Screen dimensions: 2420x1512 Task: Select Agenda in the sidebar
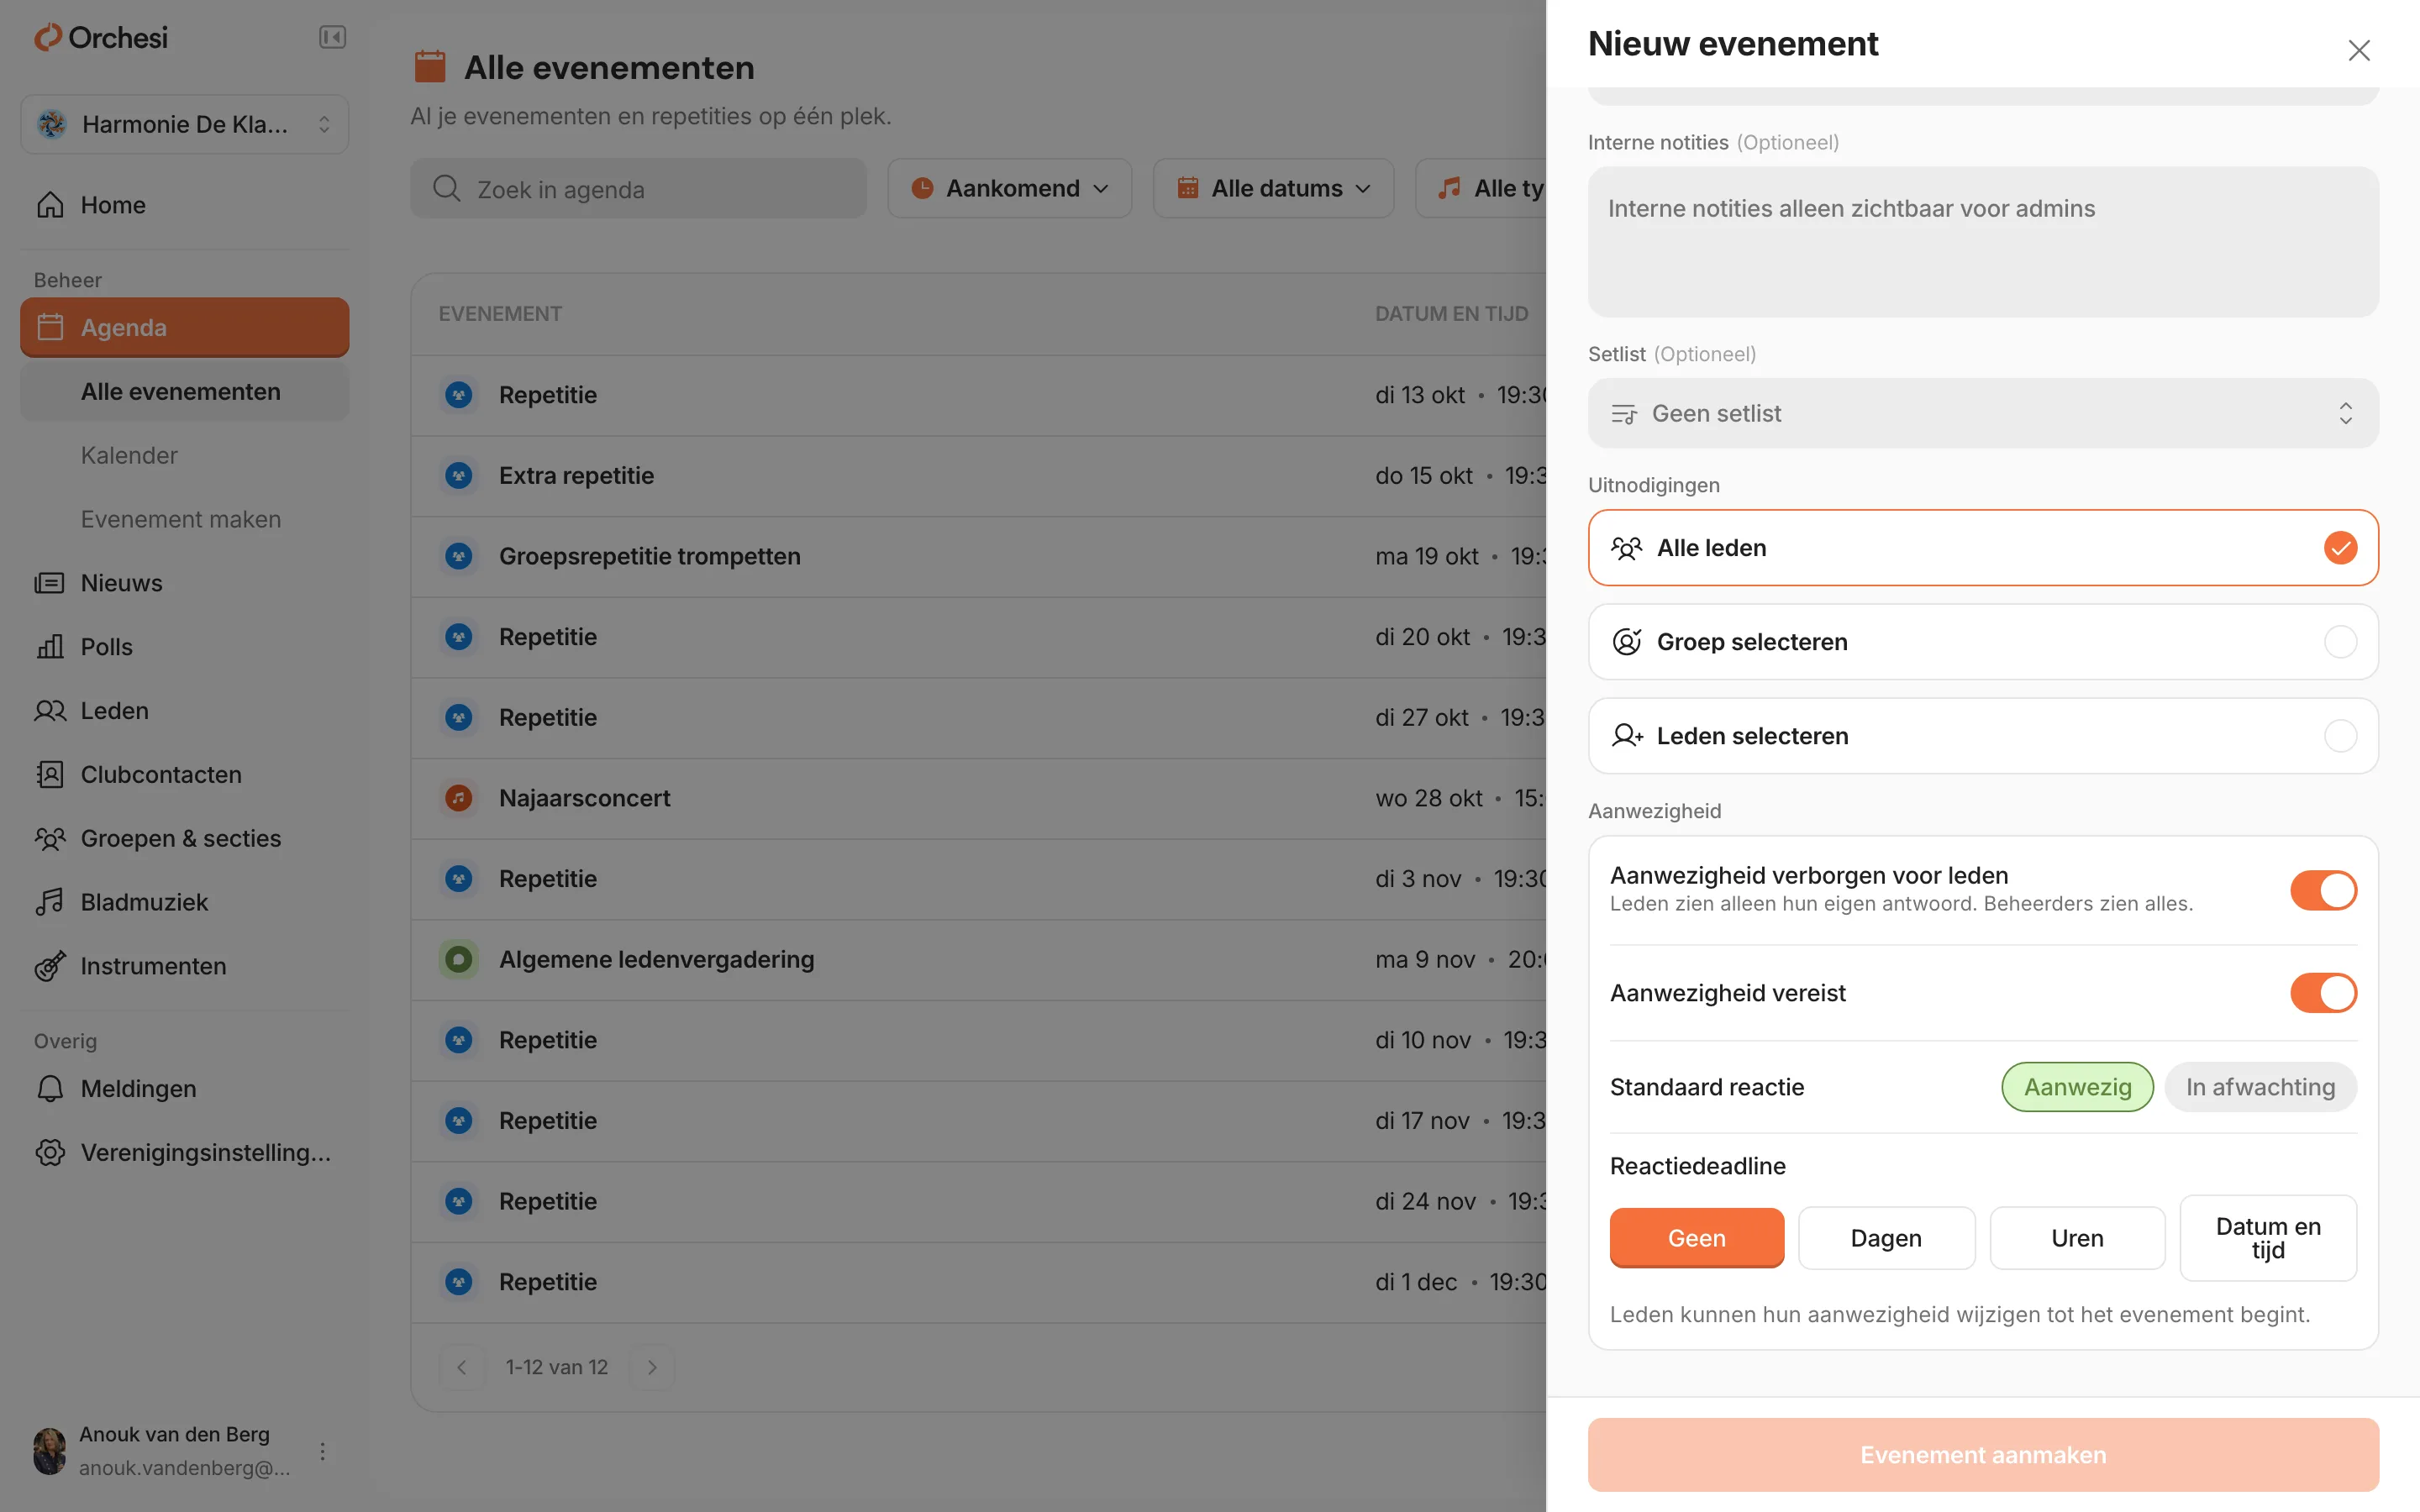[185, 327]
